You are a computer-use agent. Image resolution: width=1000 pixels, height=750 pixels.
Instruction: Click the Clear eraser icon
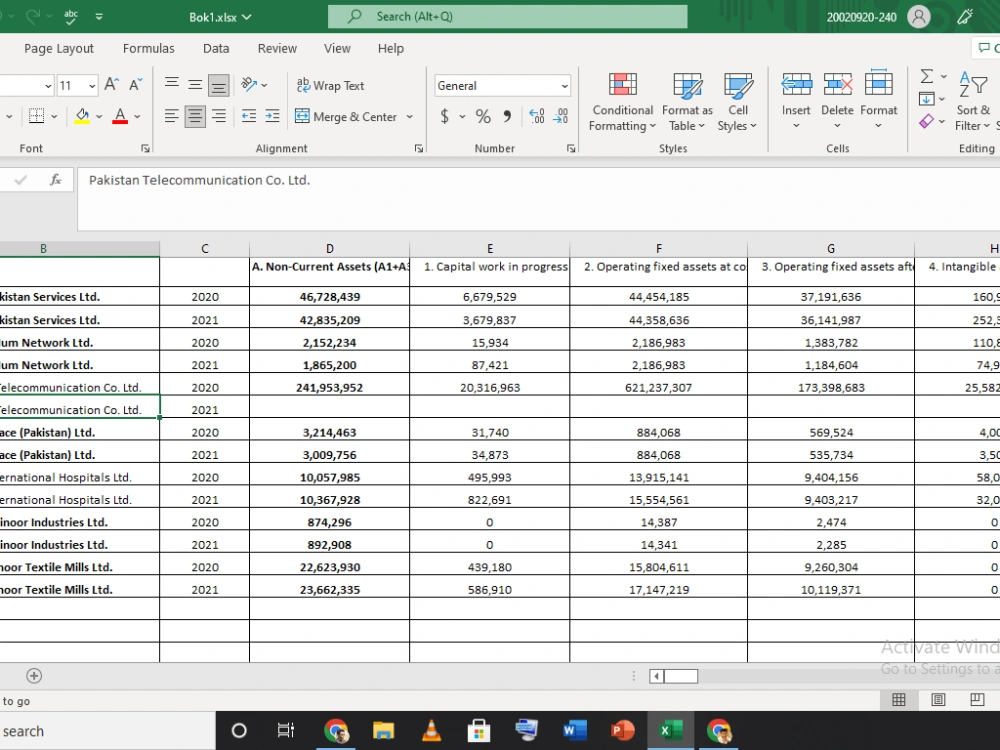927,121
